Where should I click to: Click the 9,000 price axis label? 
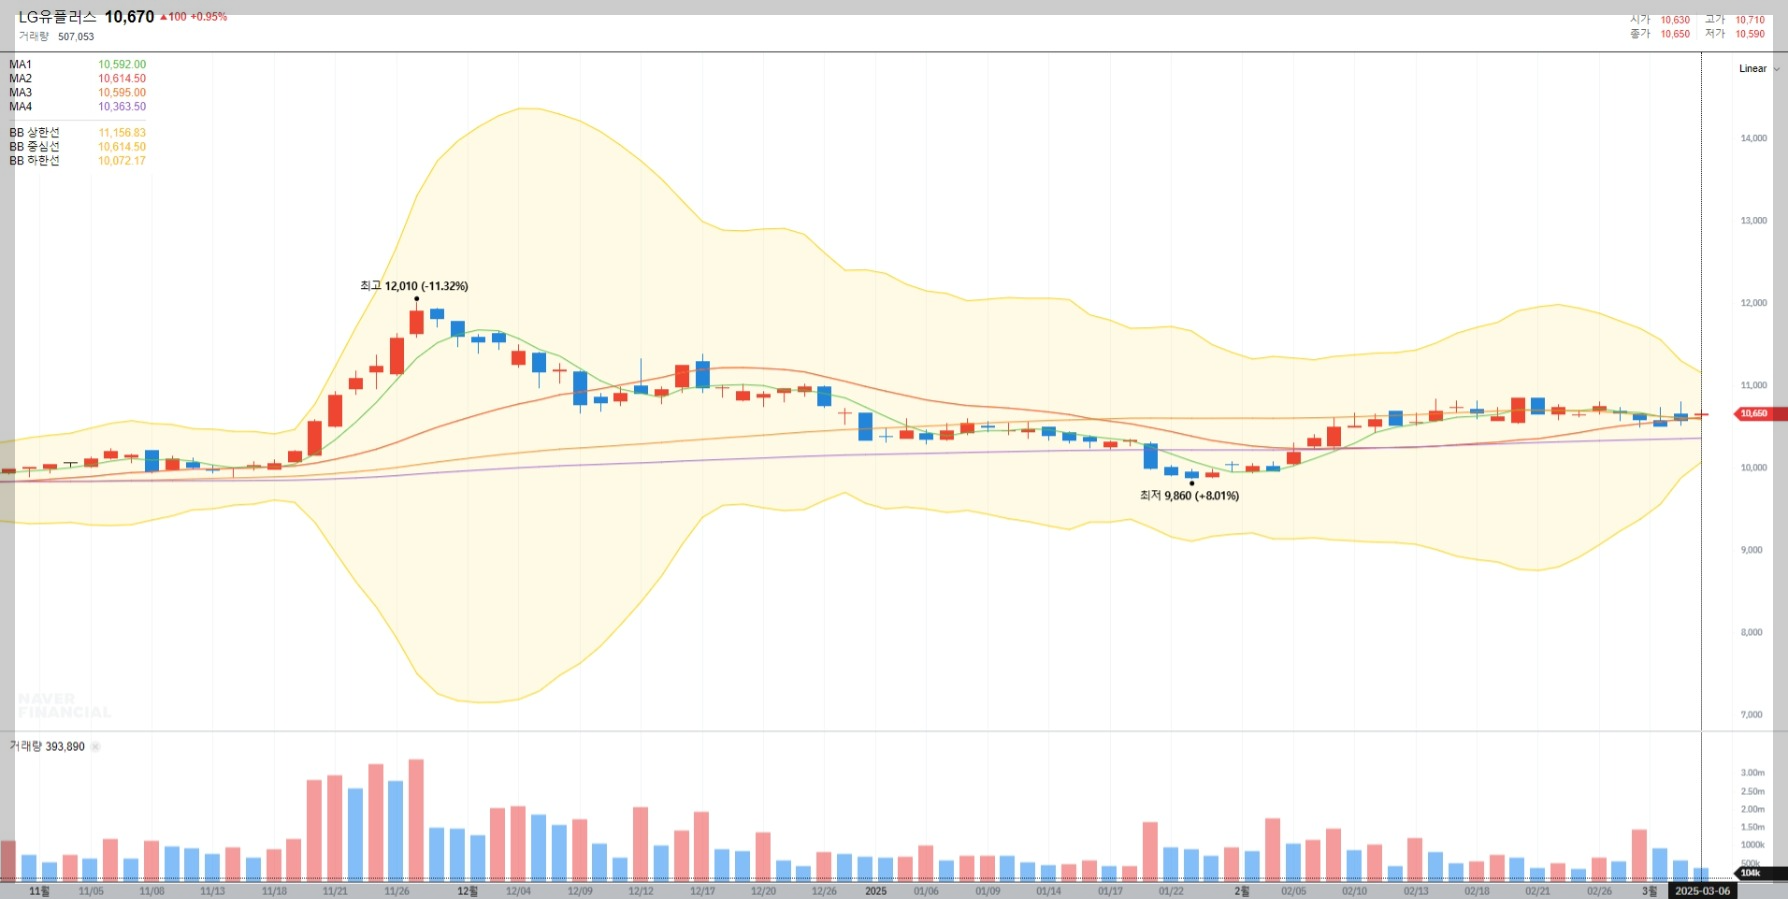tap(1751, 550)
